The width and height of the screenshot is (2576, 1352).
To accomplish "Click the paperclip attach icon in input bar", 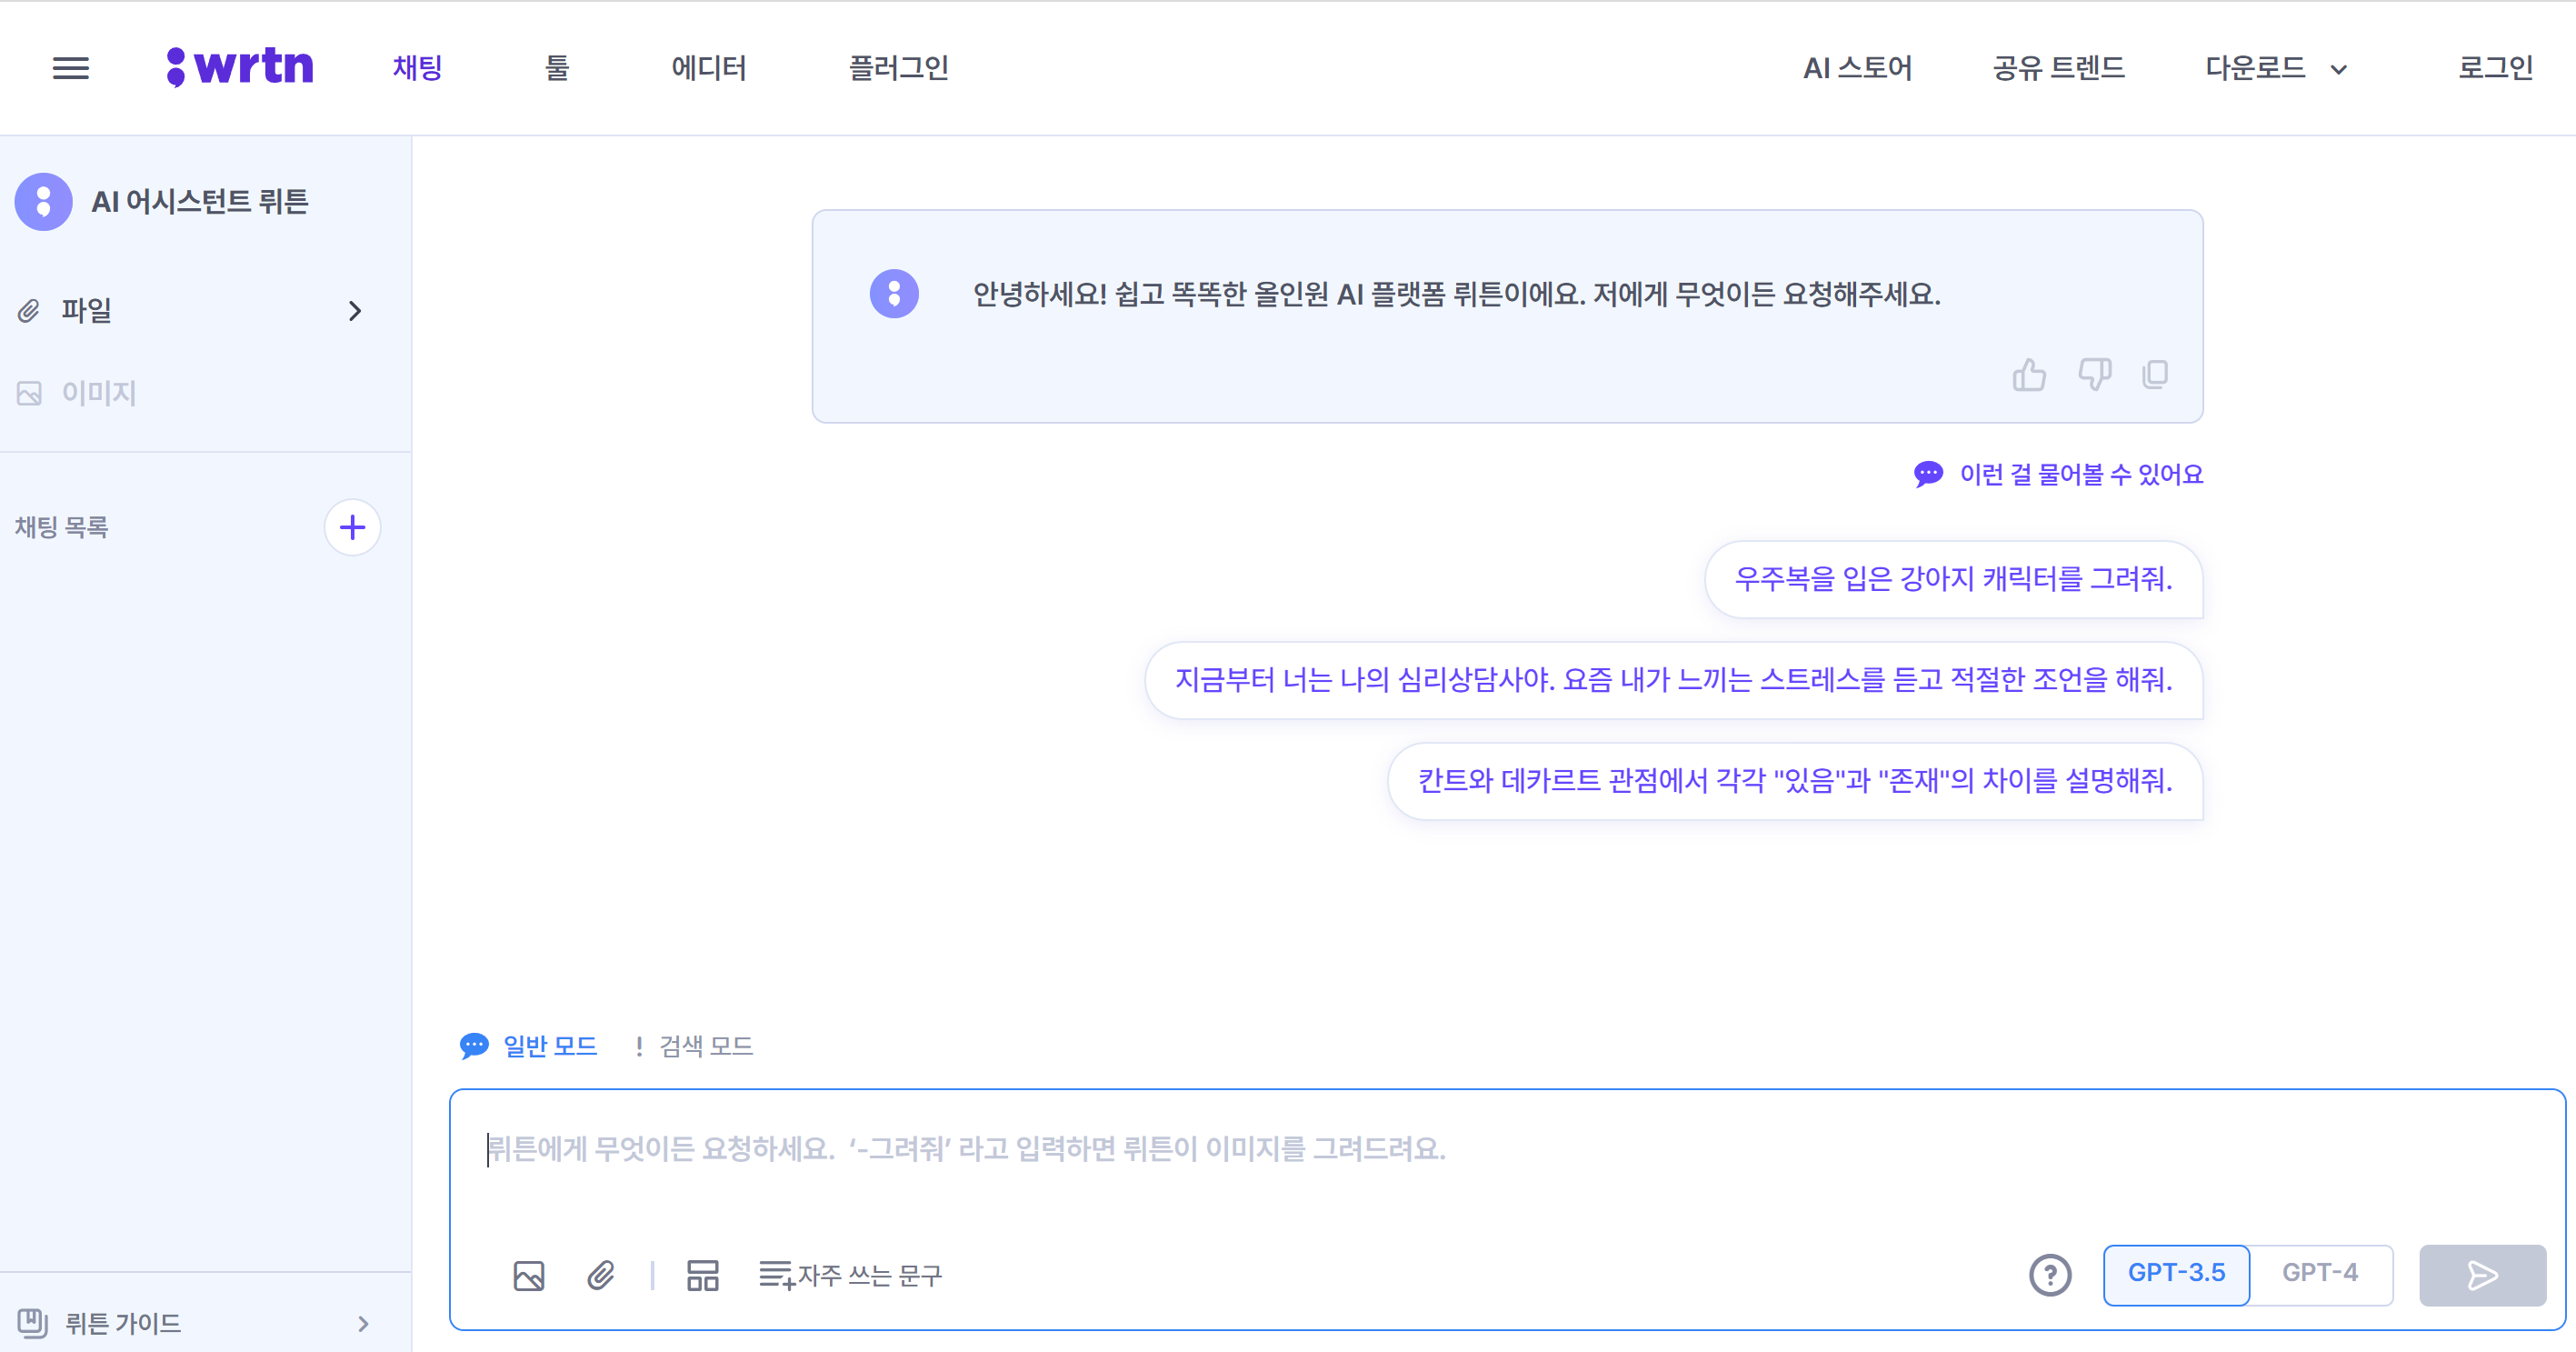I will tap(600, 1275).
